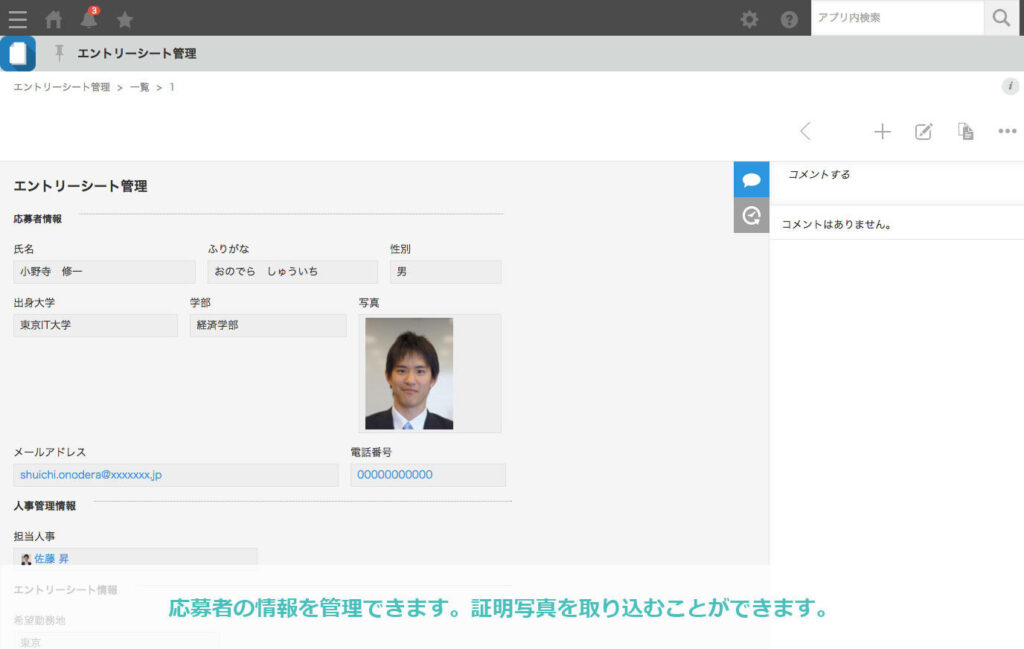The height and width of the screenshot is (649, 1024).
Task: Click the app search input field
Action: pyautogui.click(x=897, y=18)
